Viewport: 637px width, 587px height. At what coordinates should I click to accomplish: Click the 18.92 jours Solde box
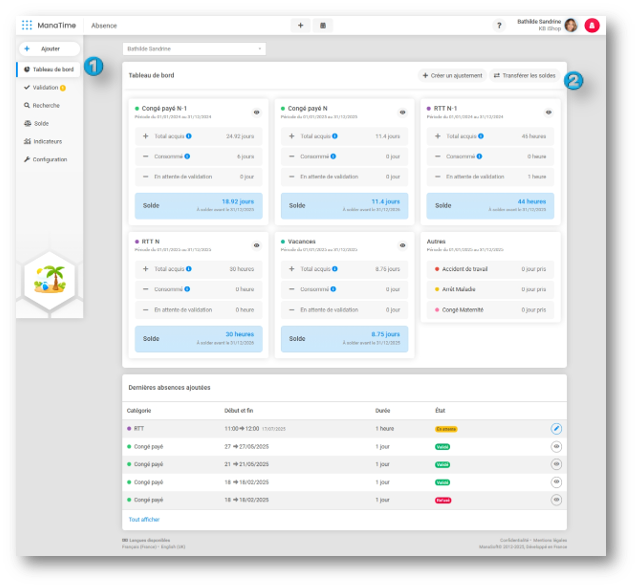click(x=199, y=206)
